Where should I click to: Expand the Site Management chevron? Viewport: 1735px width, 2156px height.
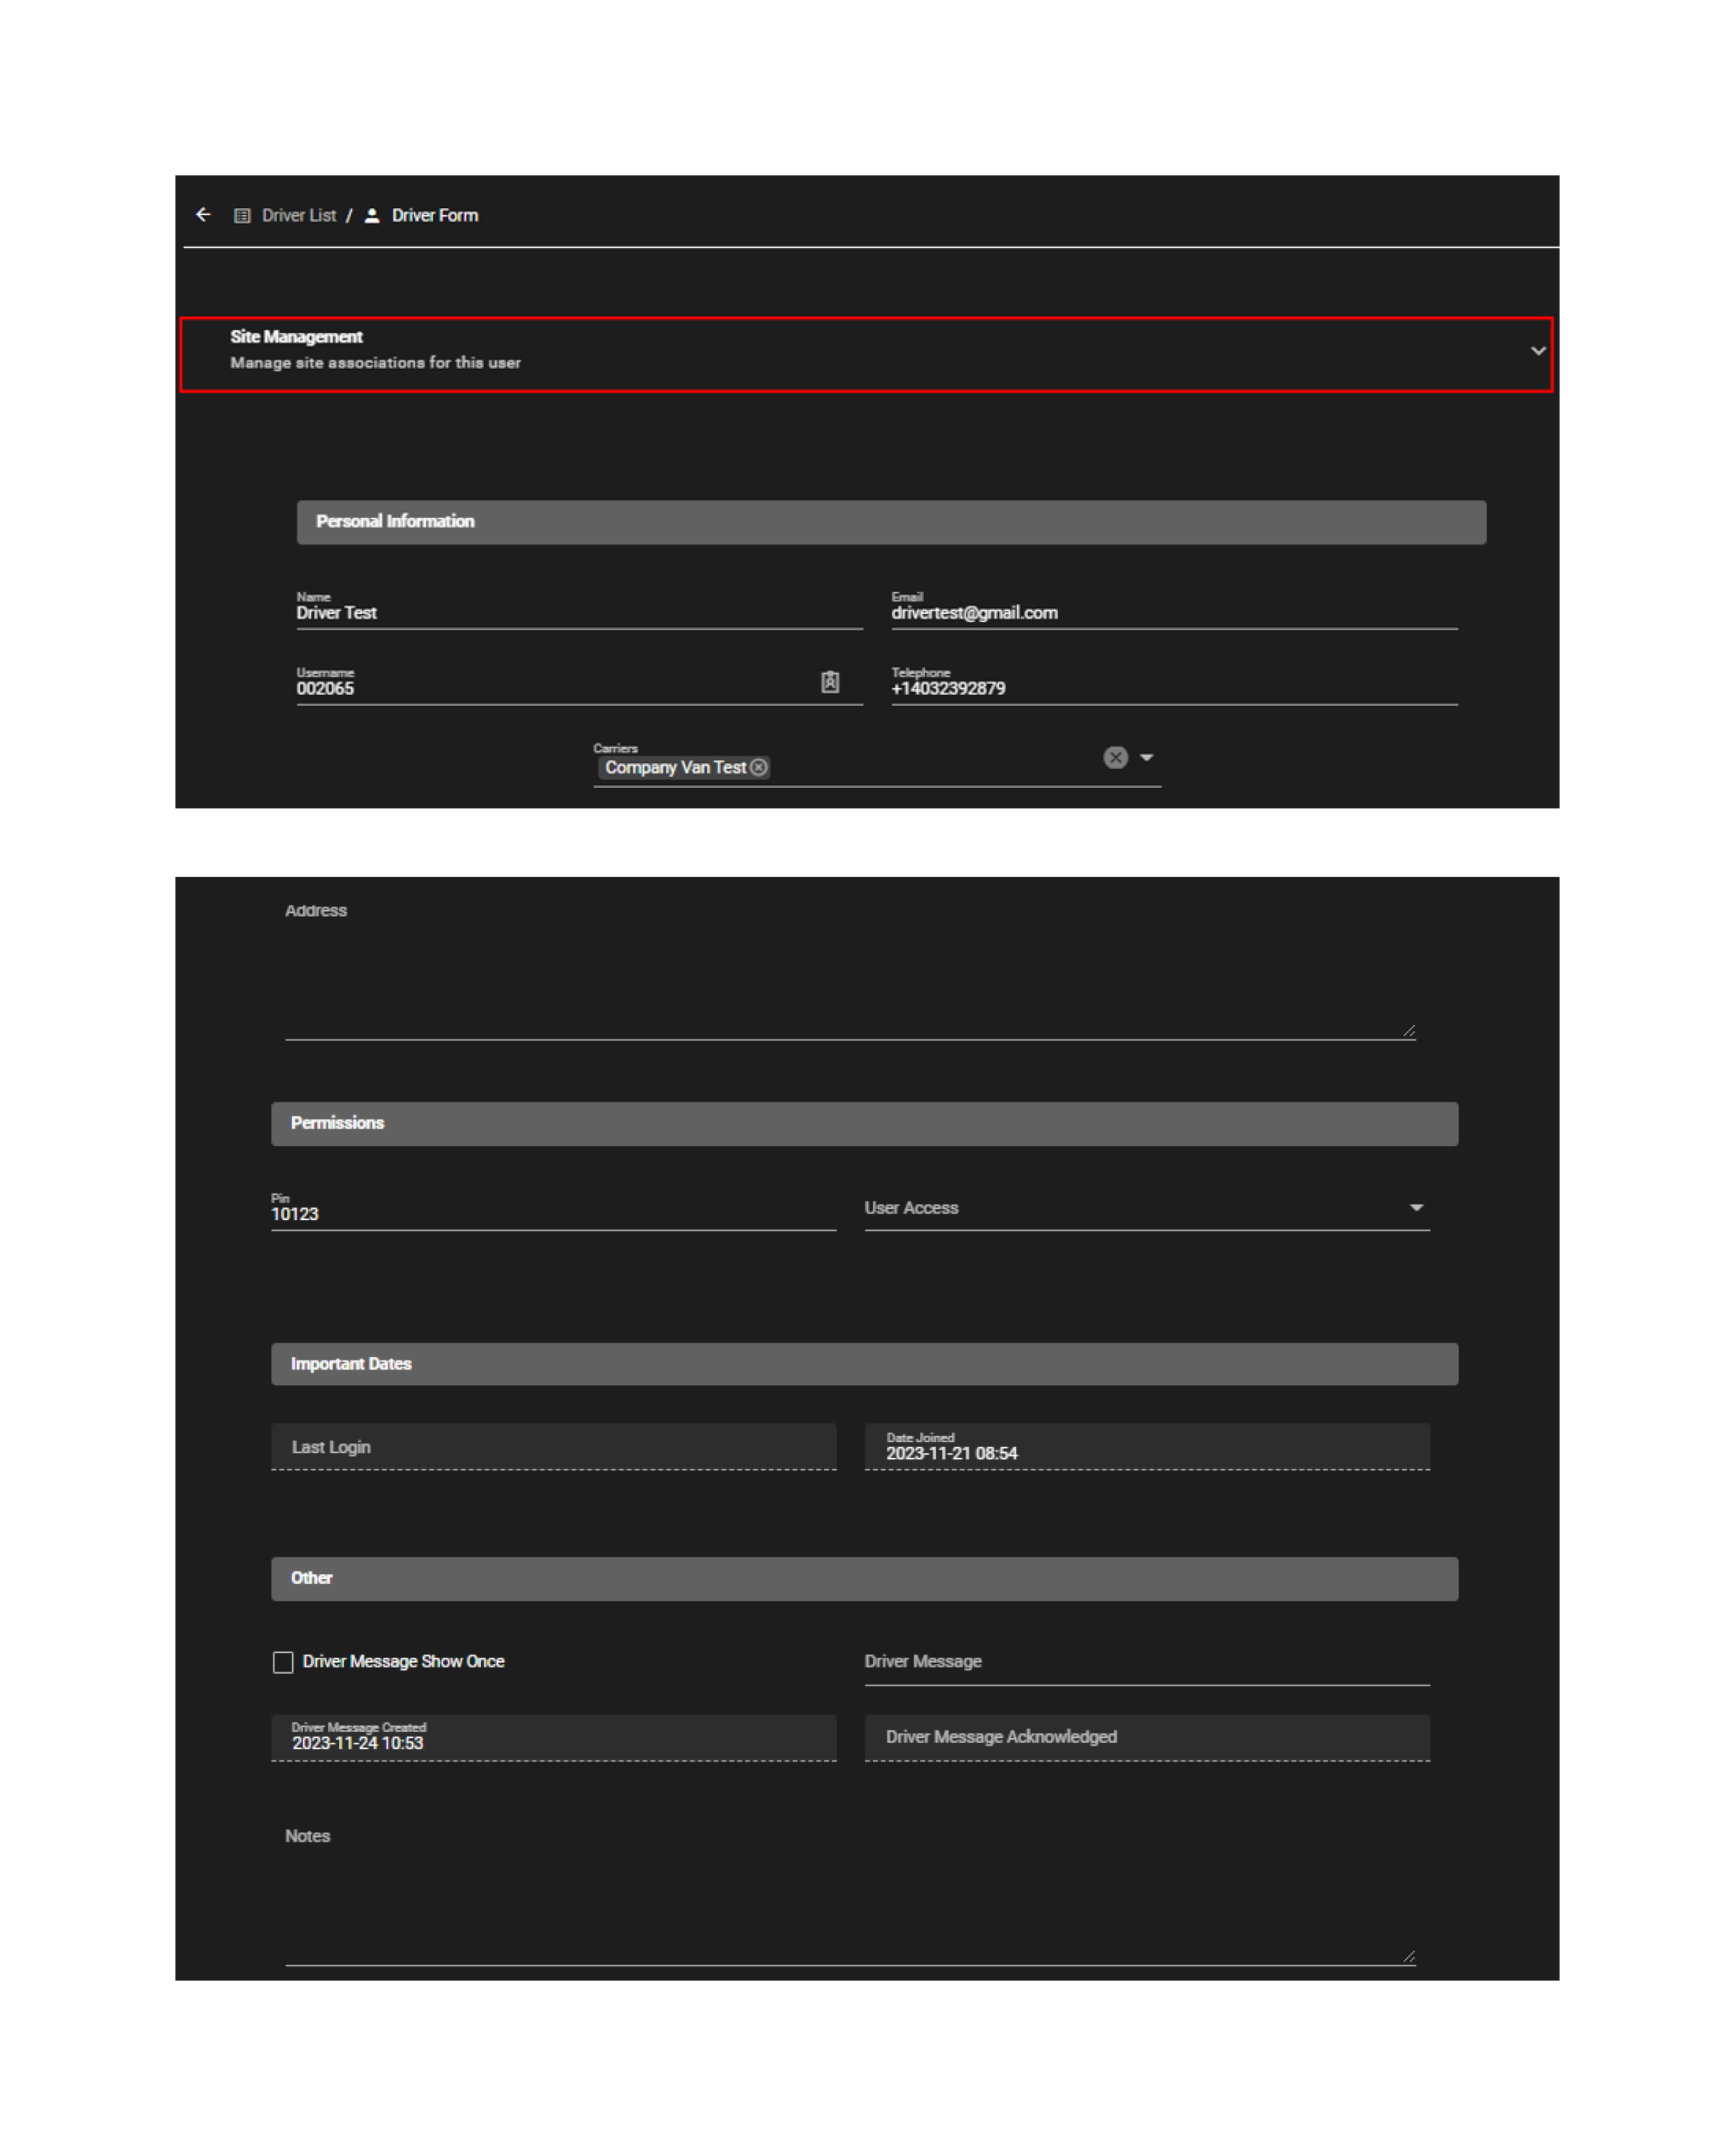coord(1538,351)
